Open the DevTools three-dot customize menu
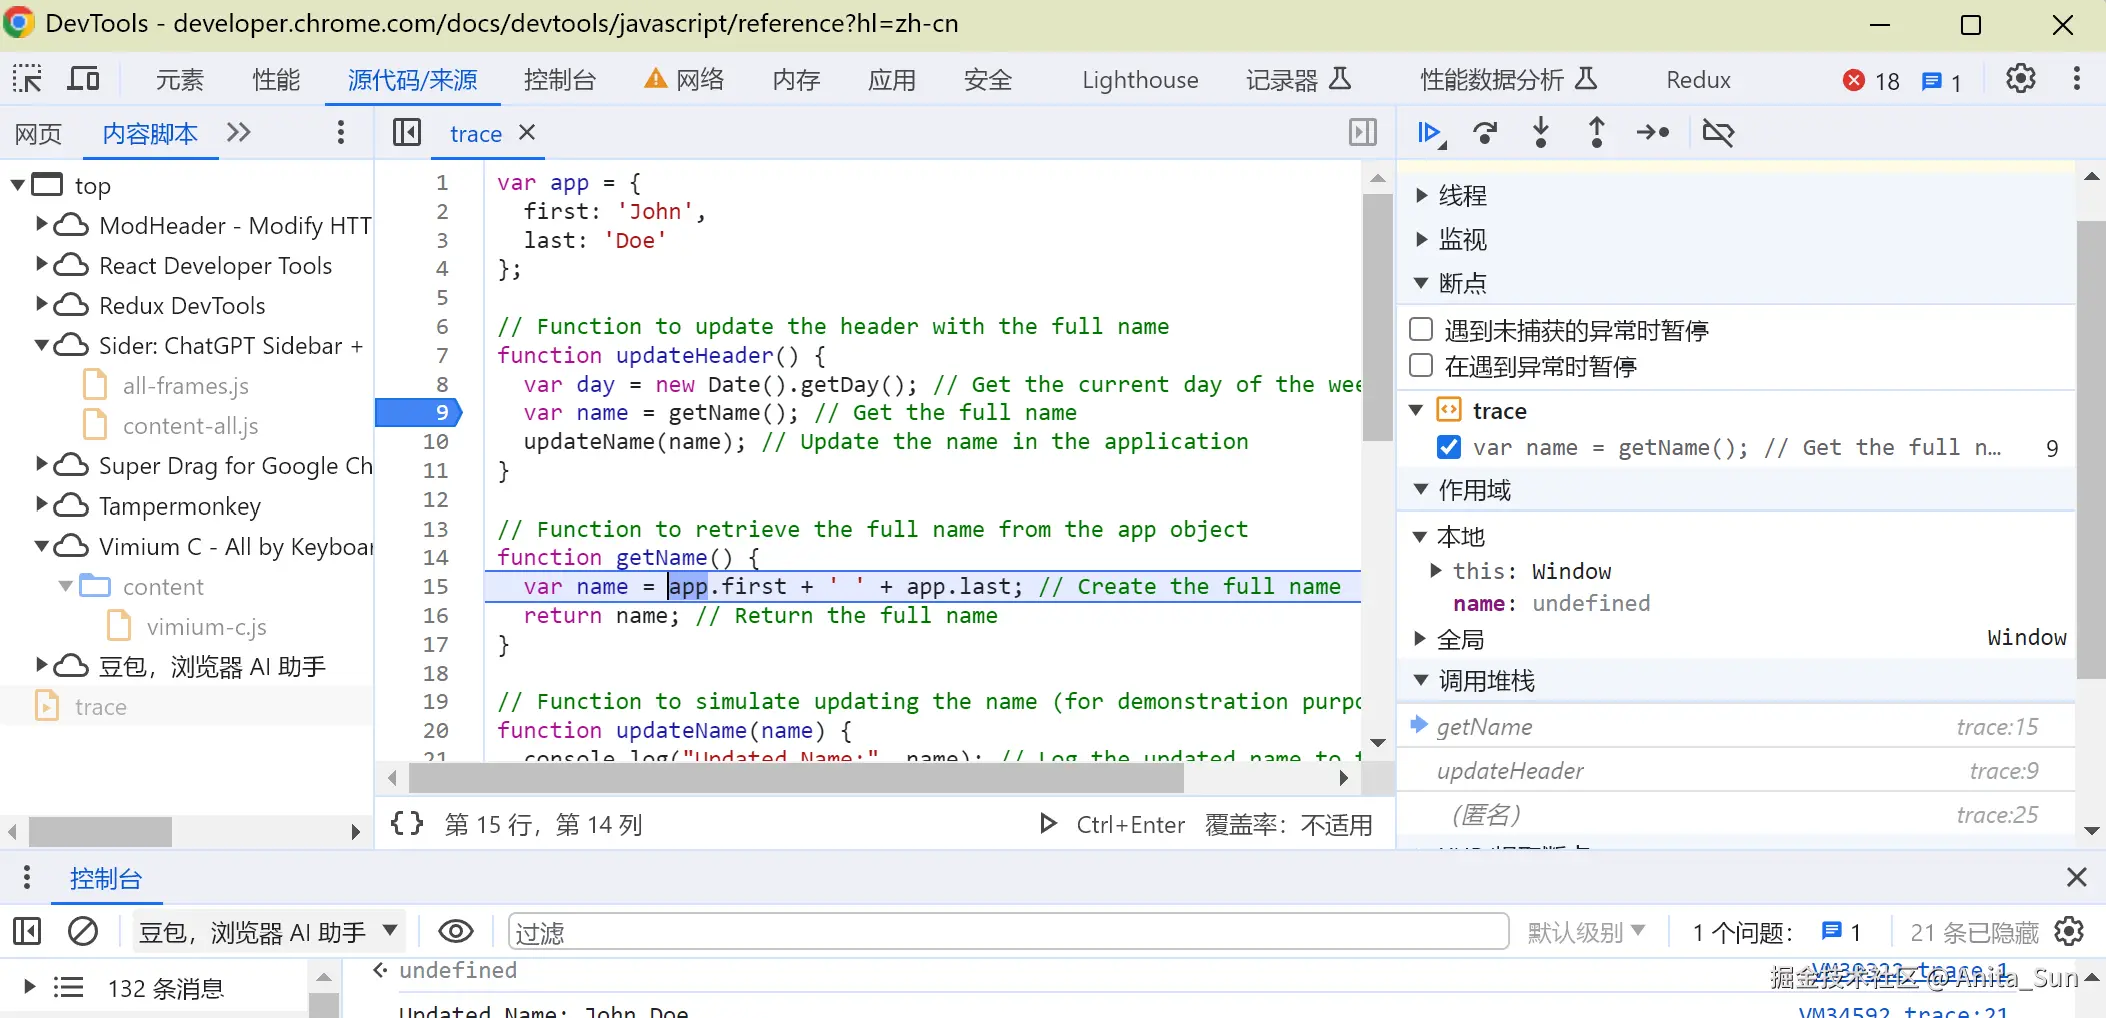The image size is (2106, 1018). 2077,79
